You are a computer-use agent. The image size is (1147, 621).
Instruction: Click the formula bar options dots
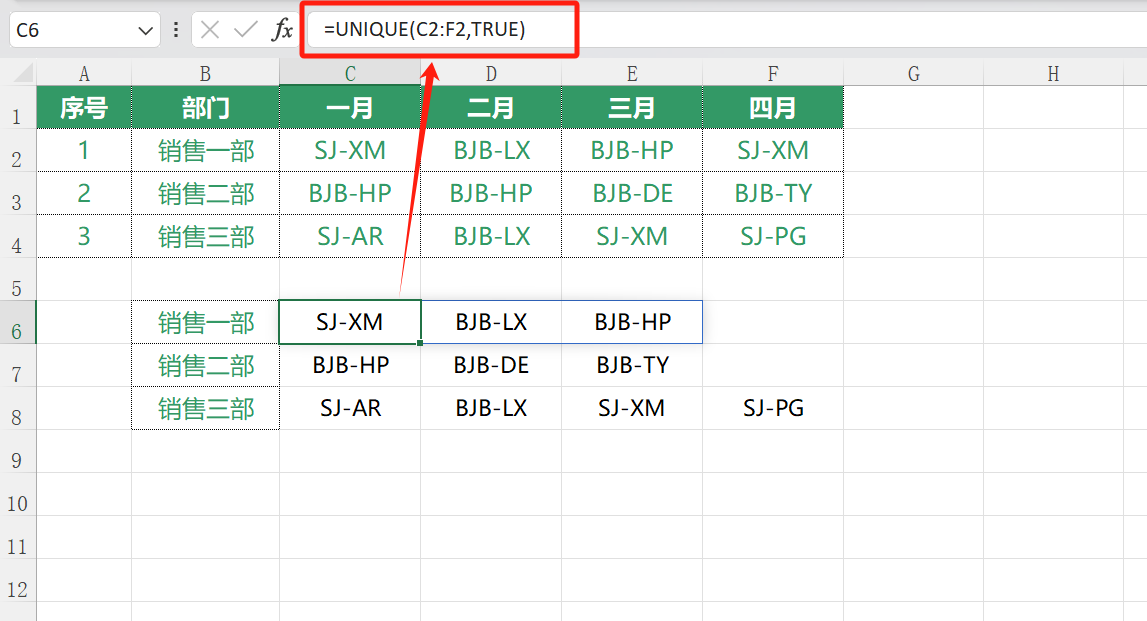tap(176, 30)
